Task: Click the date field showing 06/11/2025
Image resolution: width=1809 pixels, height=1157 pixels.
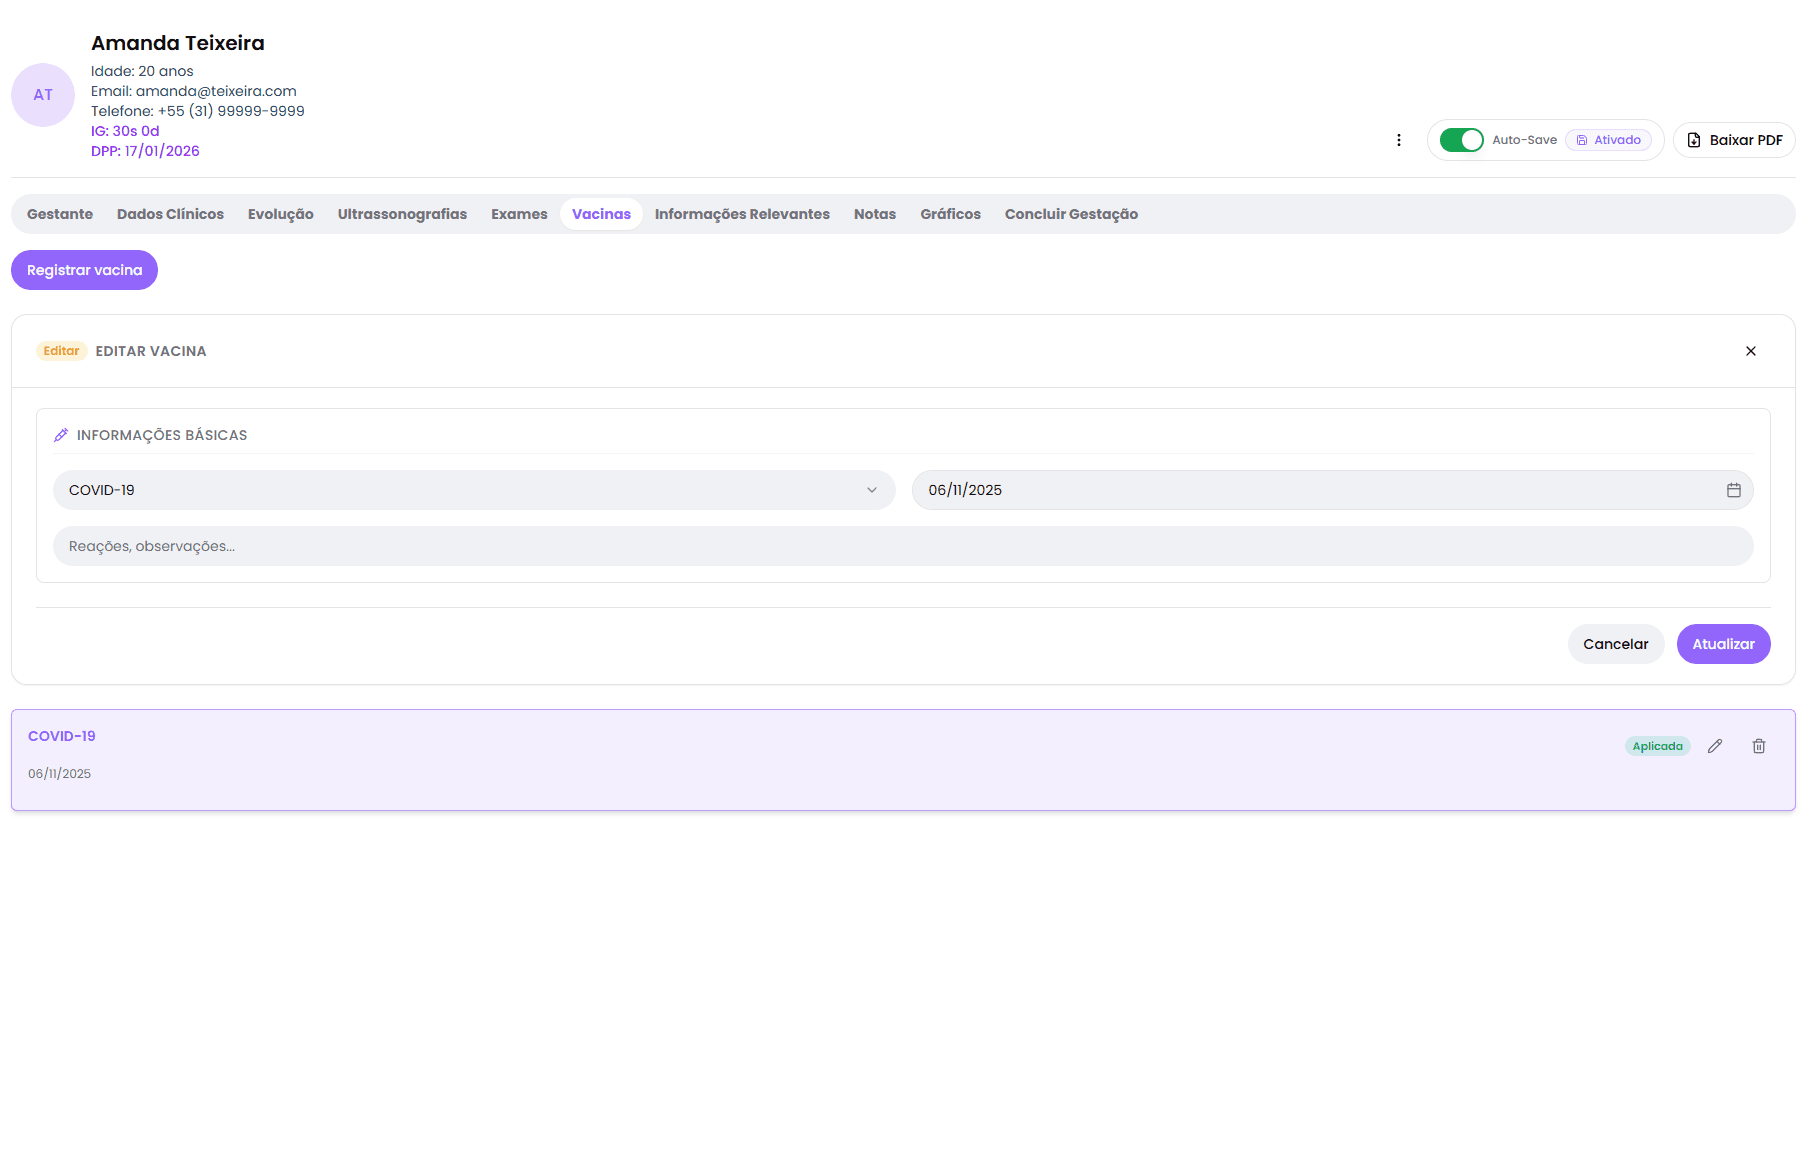Action: [x=1310, y=490]
